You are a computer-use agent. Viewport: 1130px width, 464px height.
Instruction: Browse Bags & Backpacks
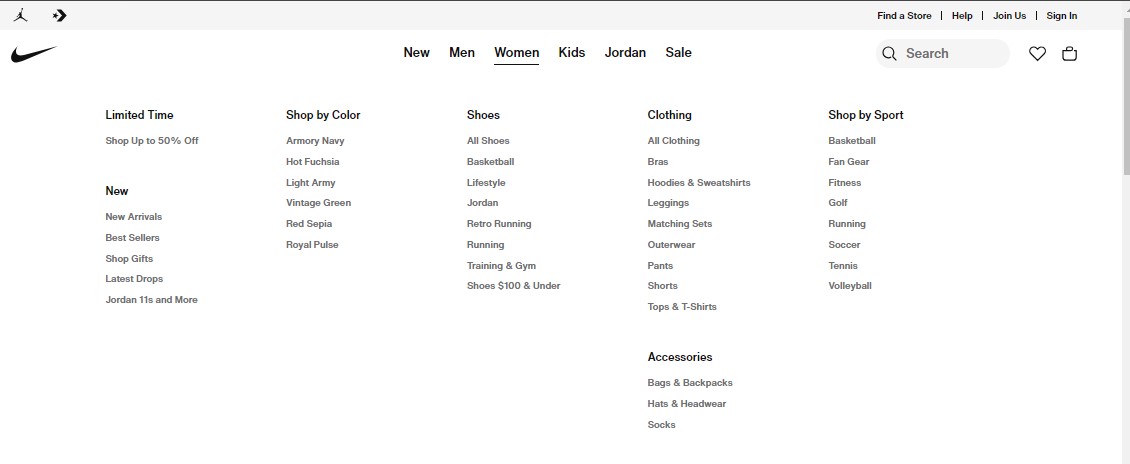pos(690,383)
